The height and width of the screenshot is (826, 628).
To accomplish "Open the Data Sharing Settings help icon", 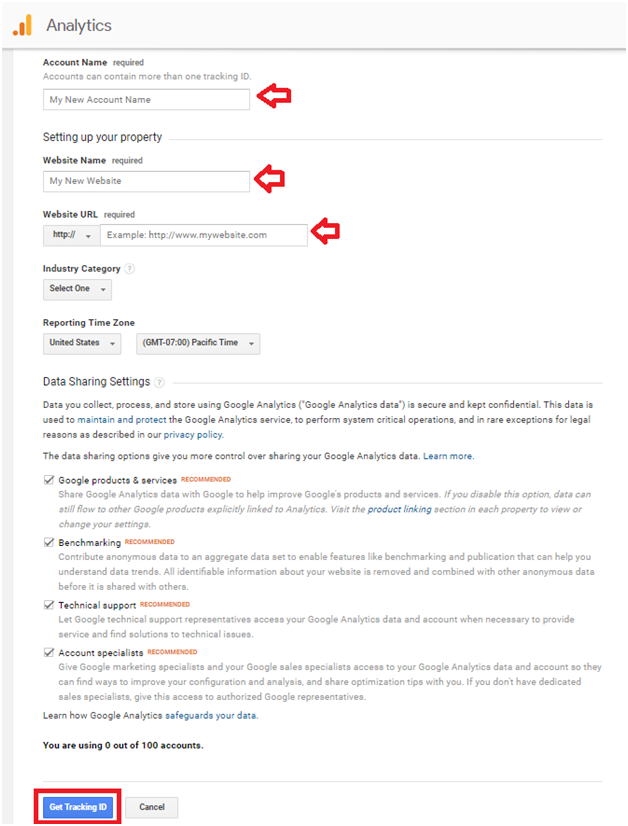I will (x=159, y=382).
